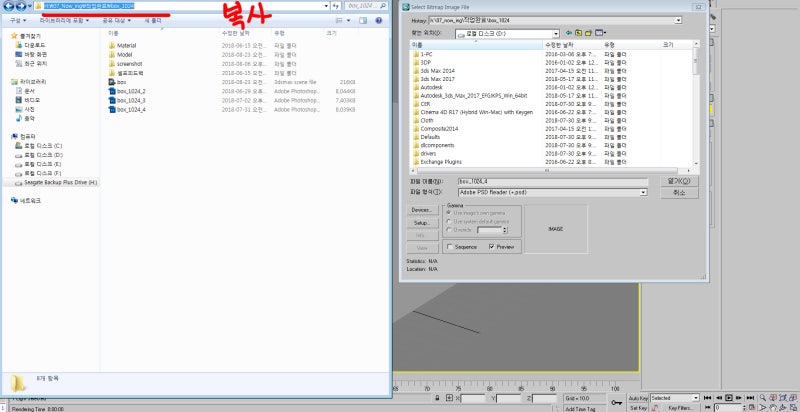Click the 3ds Max Next Frame button
800x412 pixels.
point(739,398)
